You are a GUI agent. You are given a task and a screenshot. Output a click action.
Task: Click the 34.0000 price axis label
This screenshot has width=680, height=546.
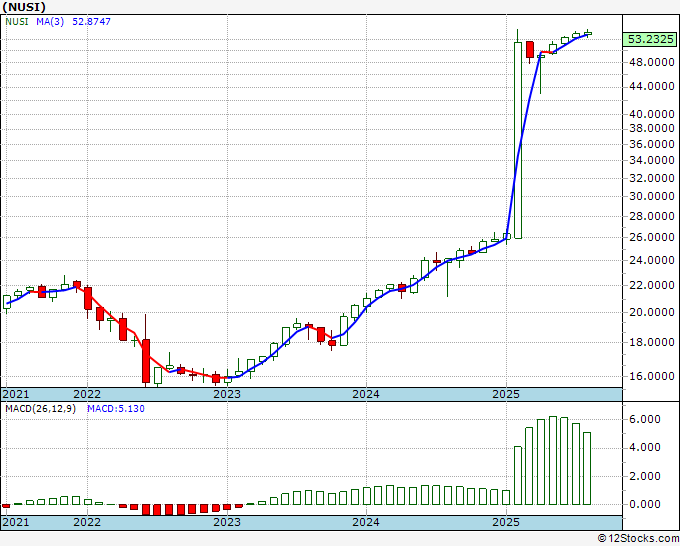651,160
